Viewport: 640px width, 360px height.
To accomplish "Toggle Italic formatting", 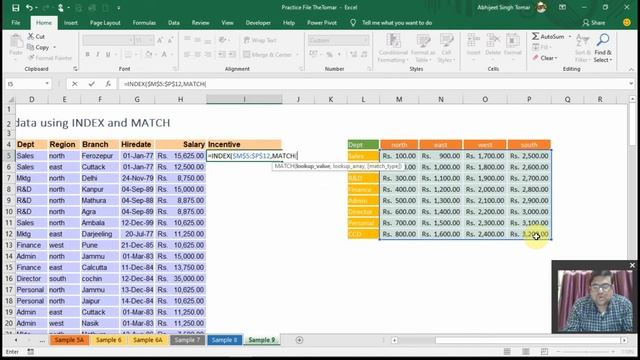I will click(x=98, y=54).
